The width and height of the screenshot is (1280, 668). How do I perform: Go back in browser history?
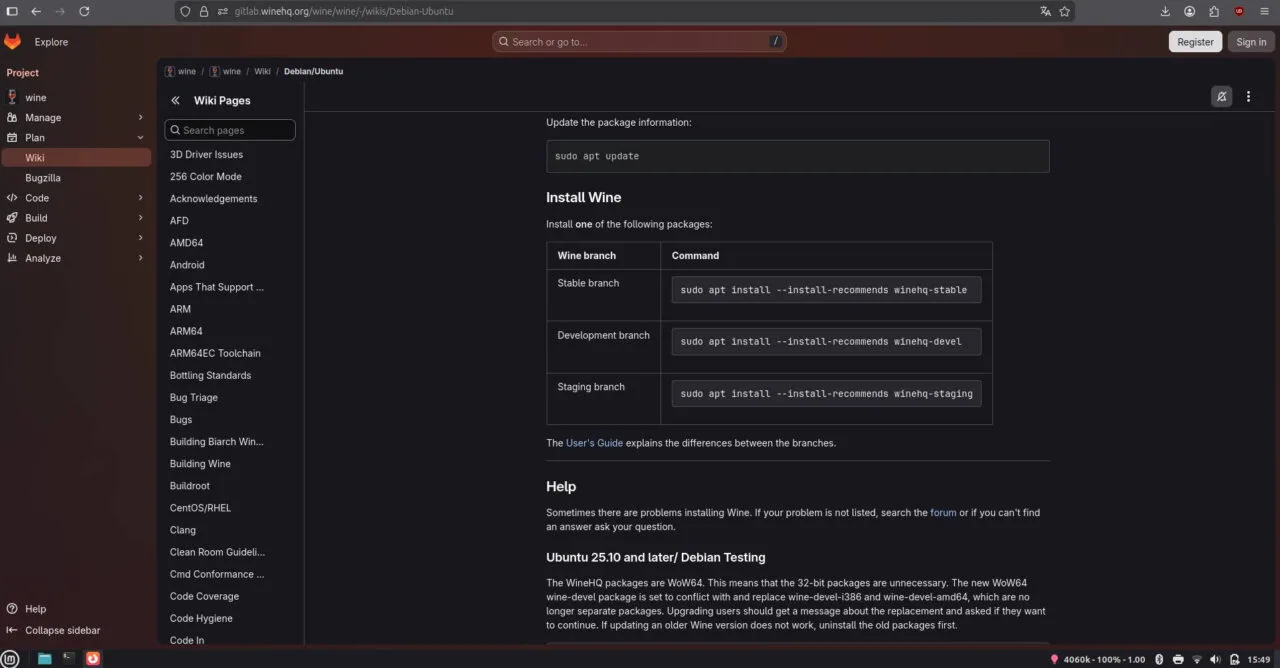click(36, 11)
